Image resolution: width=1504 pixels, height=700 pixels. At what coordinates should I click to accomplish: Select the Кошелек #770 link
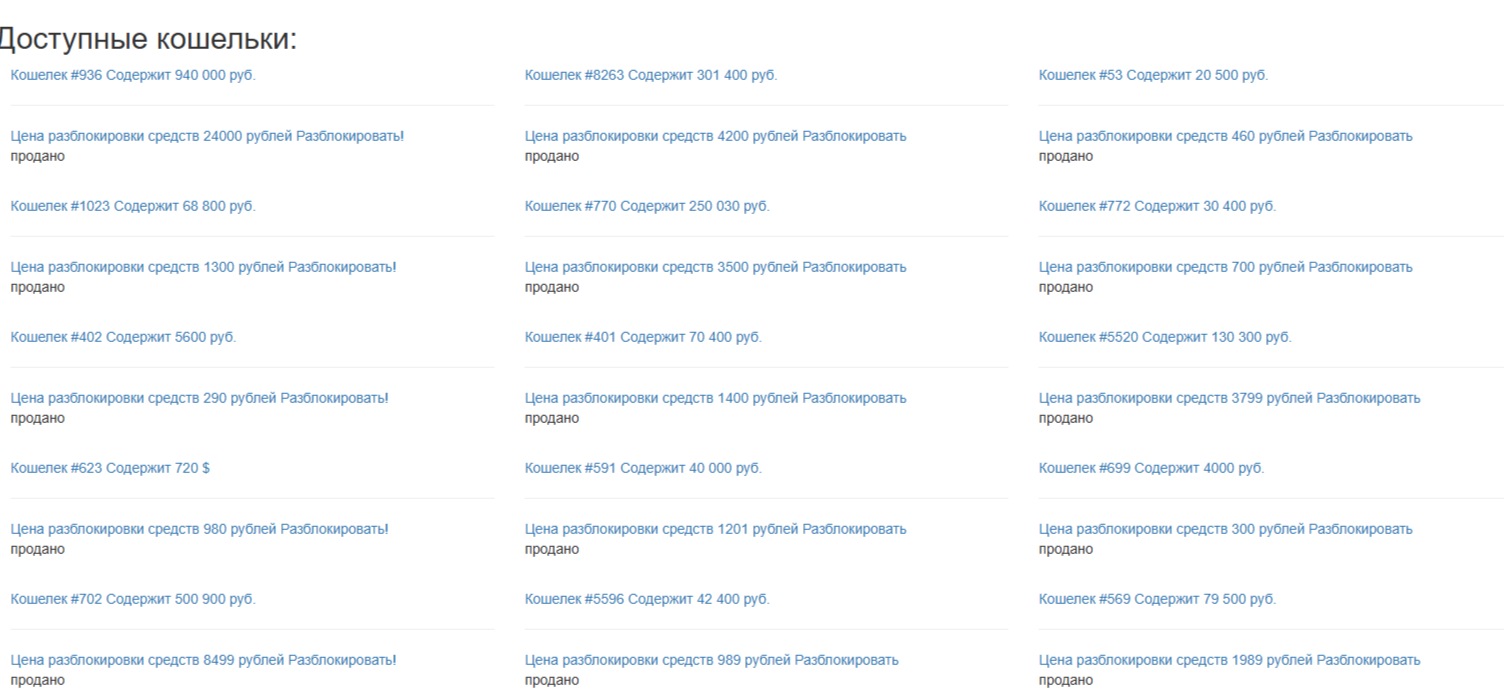point(646,206)
